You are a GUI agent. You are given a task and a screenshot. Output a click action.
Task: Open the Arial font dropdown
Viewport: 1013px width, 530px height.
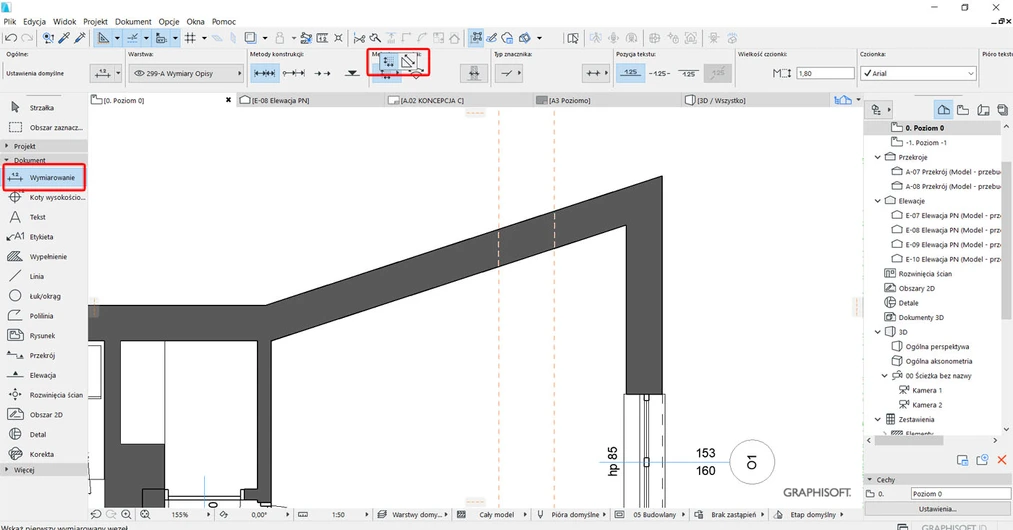[x=918, y=73]
